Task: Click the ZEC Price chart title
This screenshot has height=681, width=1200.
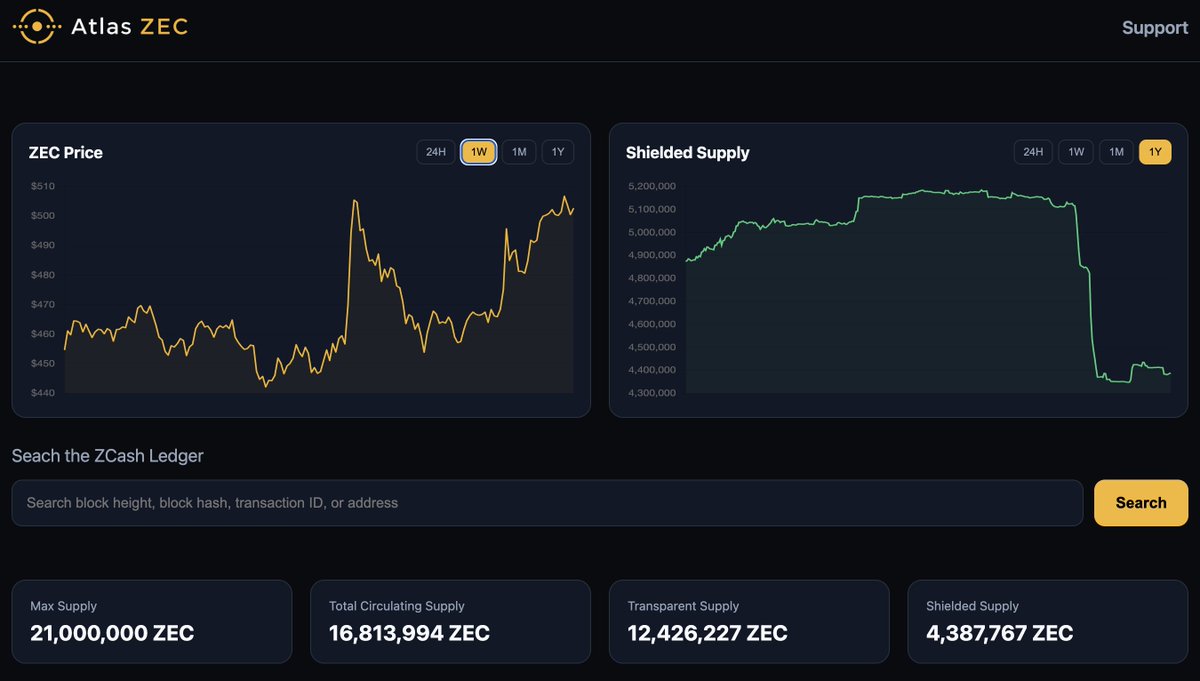Action: pyautogui.click(x=66, y=153)
